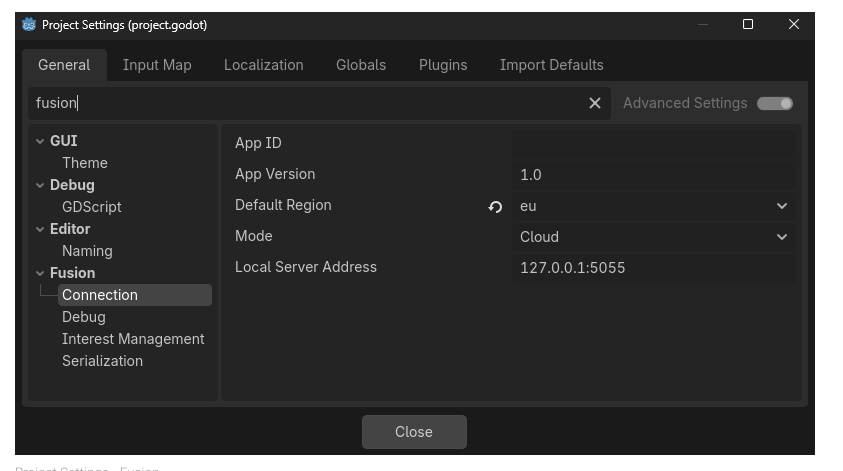The image size is (843, 471).
Task: Select Connection under Fusion
Action: [x=134, y=295]
